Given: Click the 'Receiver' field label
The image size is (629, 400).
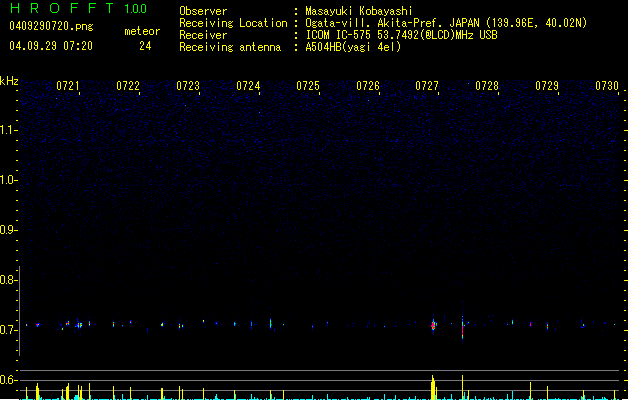Looking at the screenshot, I should [x=203, y=35].
